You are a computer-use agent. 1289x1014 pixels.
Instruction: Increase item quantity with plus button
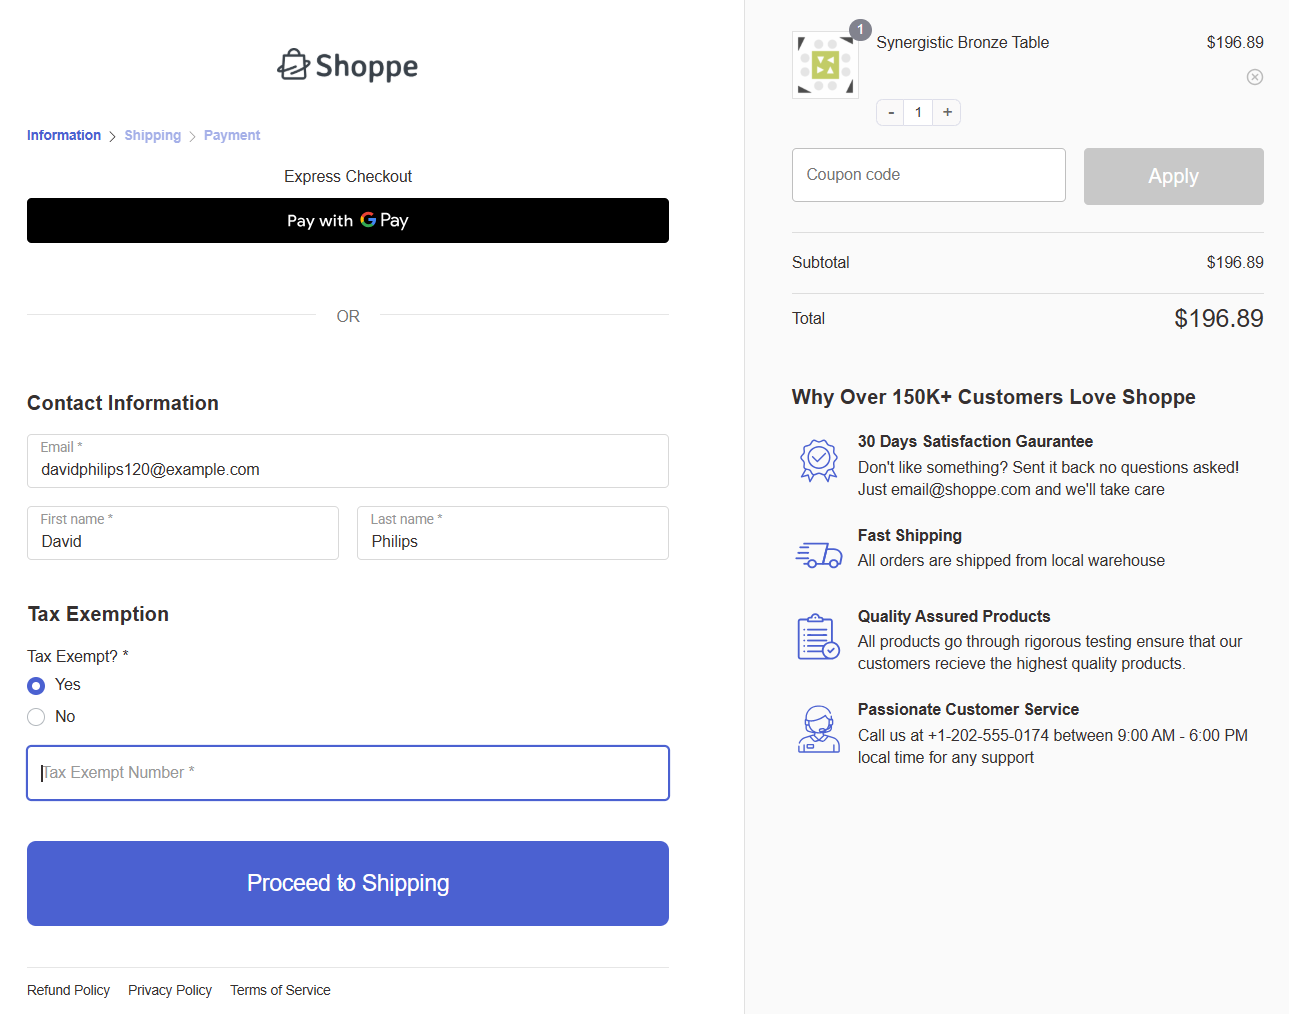[946, 112]
